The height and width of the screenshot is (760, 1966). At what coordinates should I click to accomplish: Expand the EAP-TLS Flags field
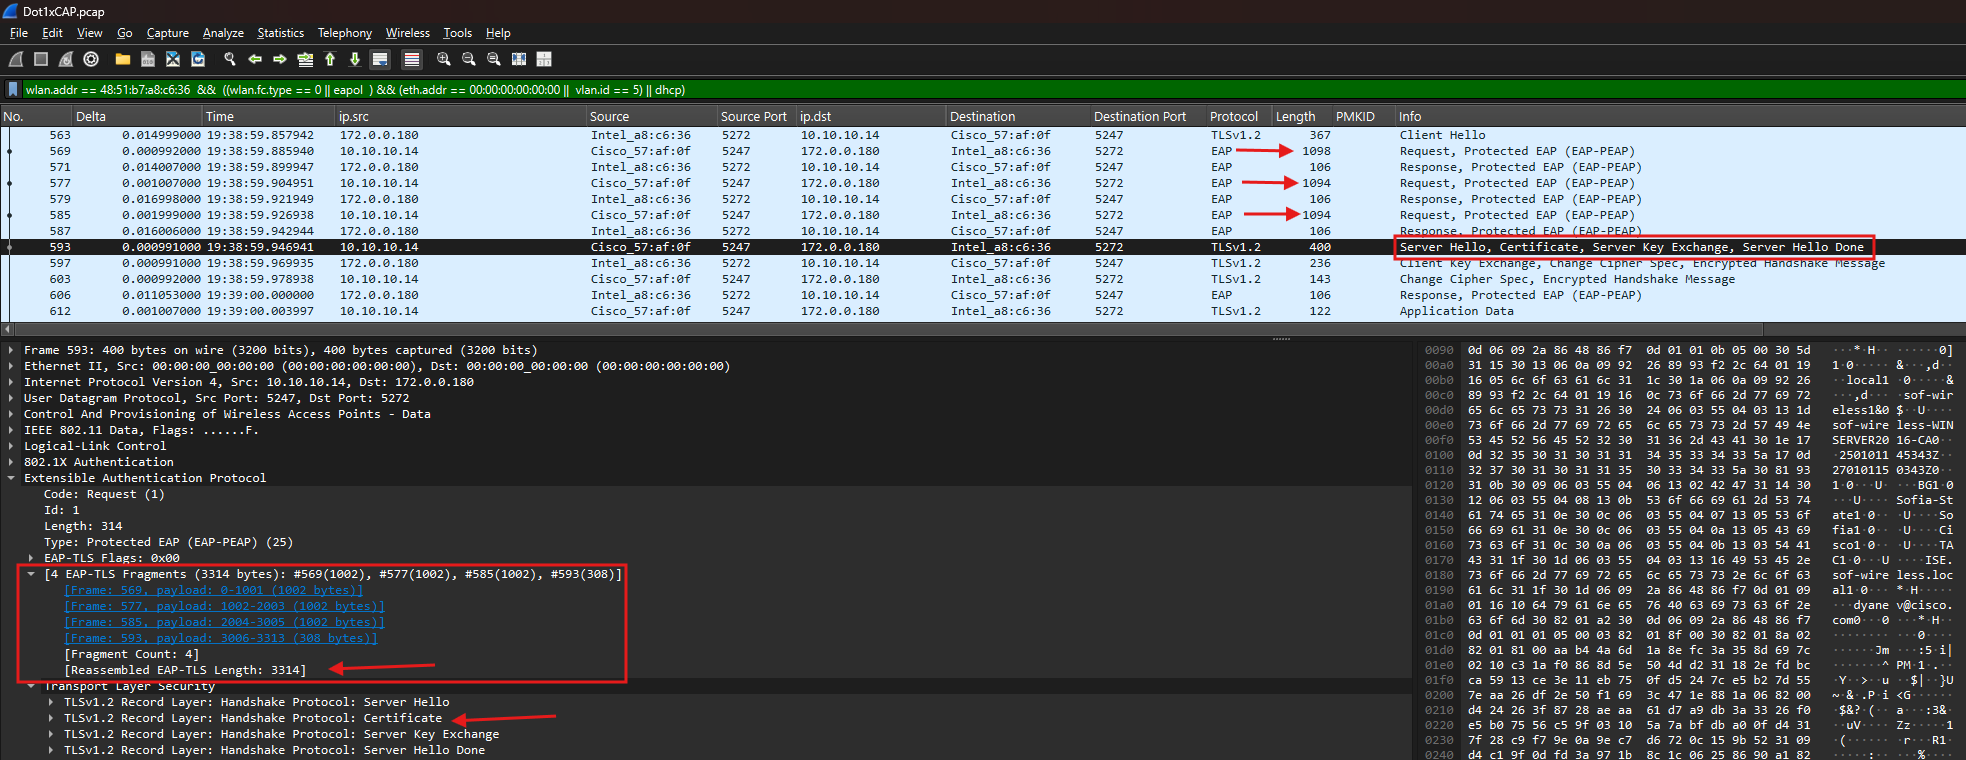click(x=31, y=559)
